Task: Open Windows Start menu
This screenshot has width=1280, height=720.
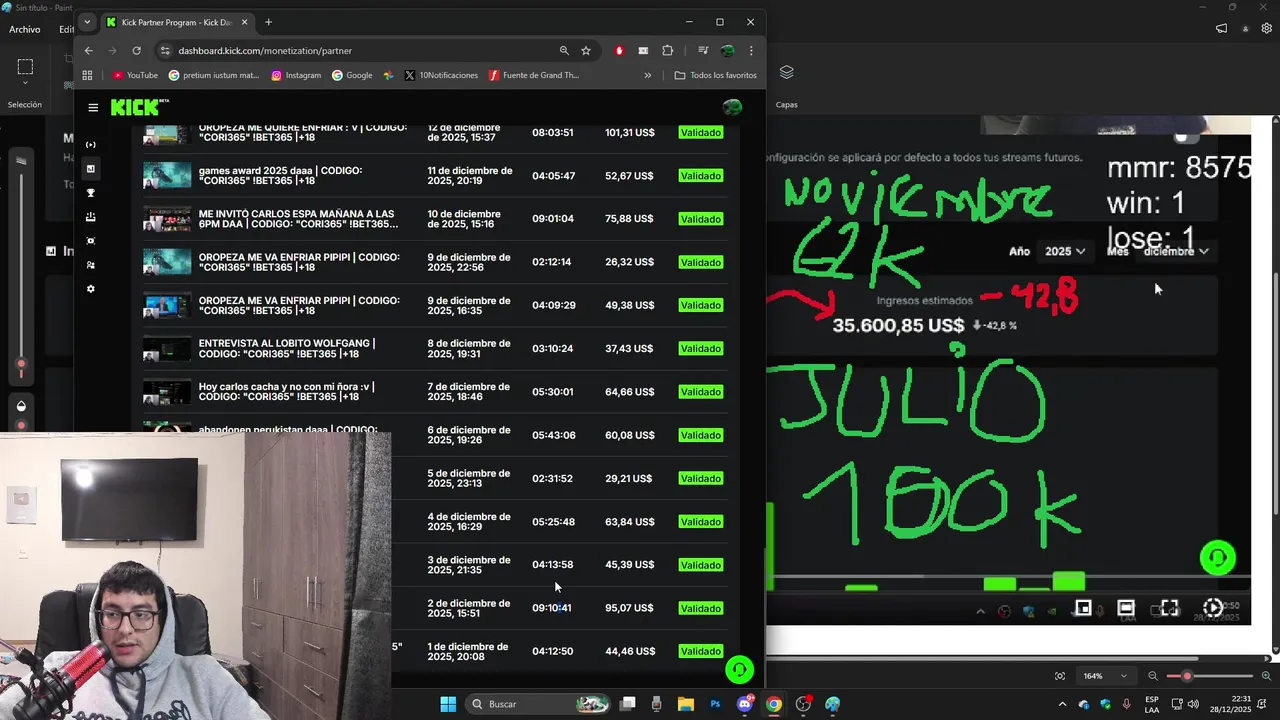Action: tap(448, 704)
